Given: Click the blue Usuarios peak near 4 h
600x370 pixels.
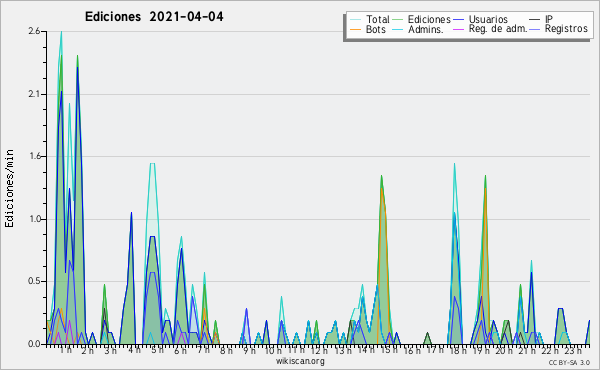Looking at the screenshot, I should [131, 213].
